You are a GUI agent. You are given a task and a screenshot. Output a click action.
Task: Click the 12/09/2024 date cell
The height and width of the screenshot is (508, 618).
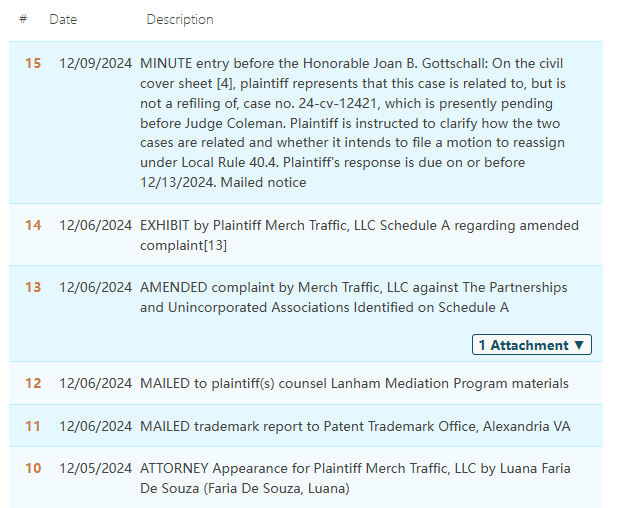(x=95, y=64)
